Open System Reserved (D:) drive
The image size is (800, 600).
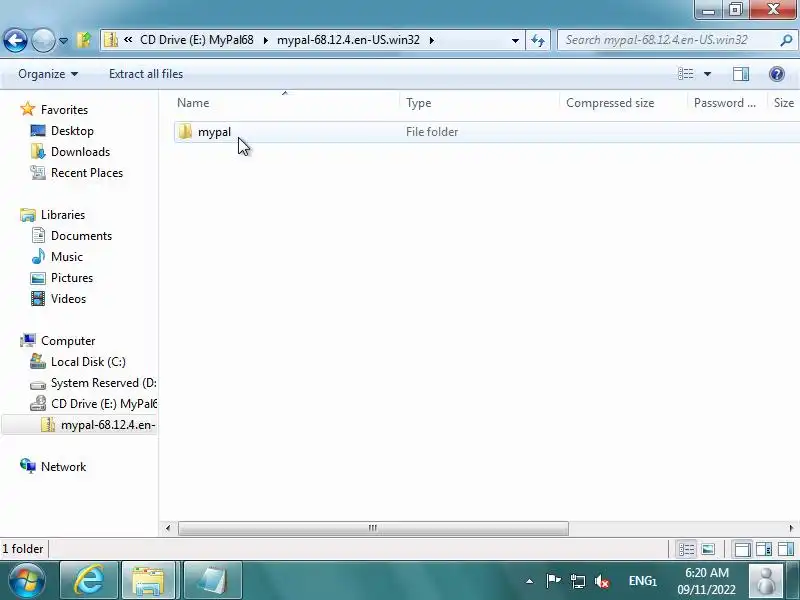click(x=104, y=383)
